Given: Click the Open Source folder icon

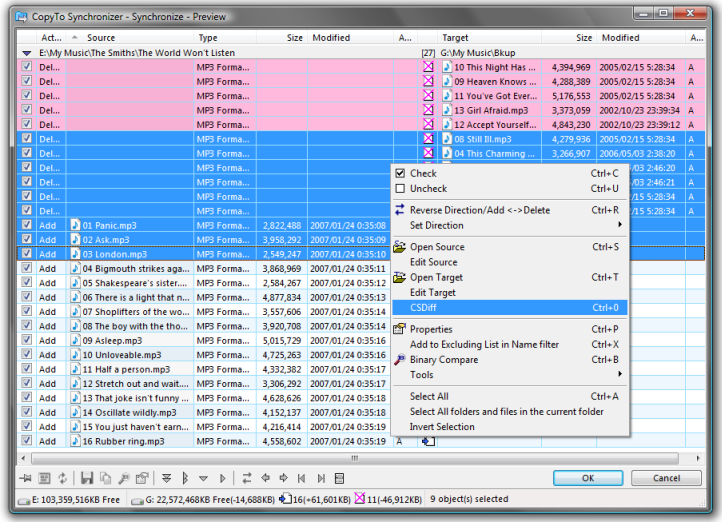Looking at the screenshot, I should coord(401,247).
